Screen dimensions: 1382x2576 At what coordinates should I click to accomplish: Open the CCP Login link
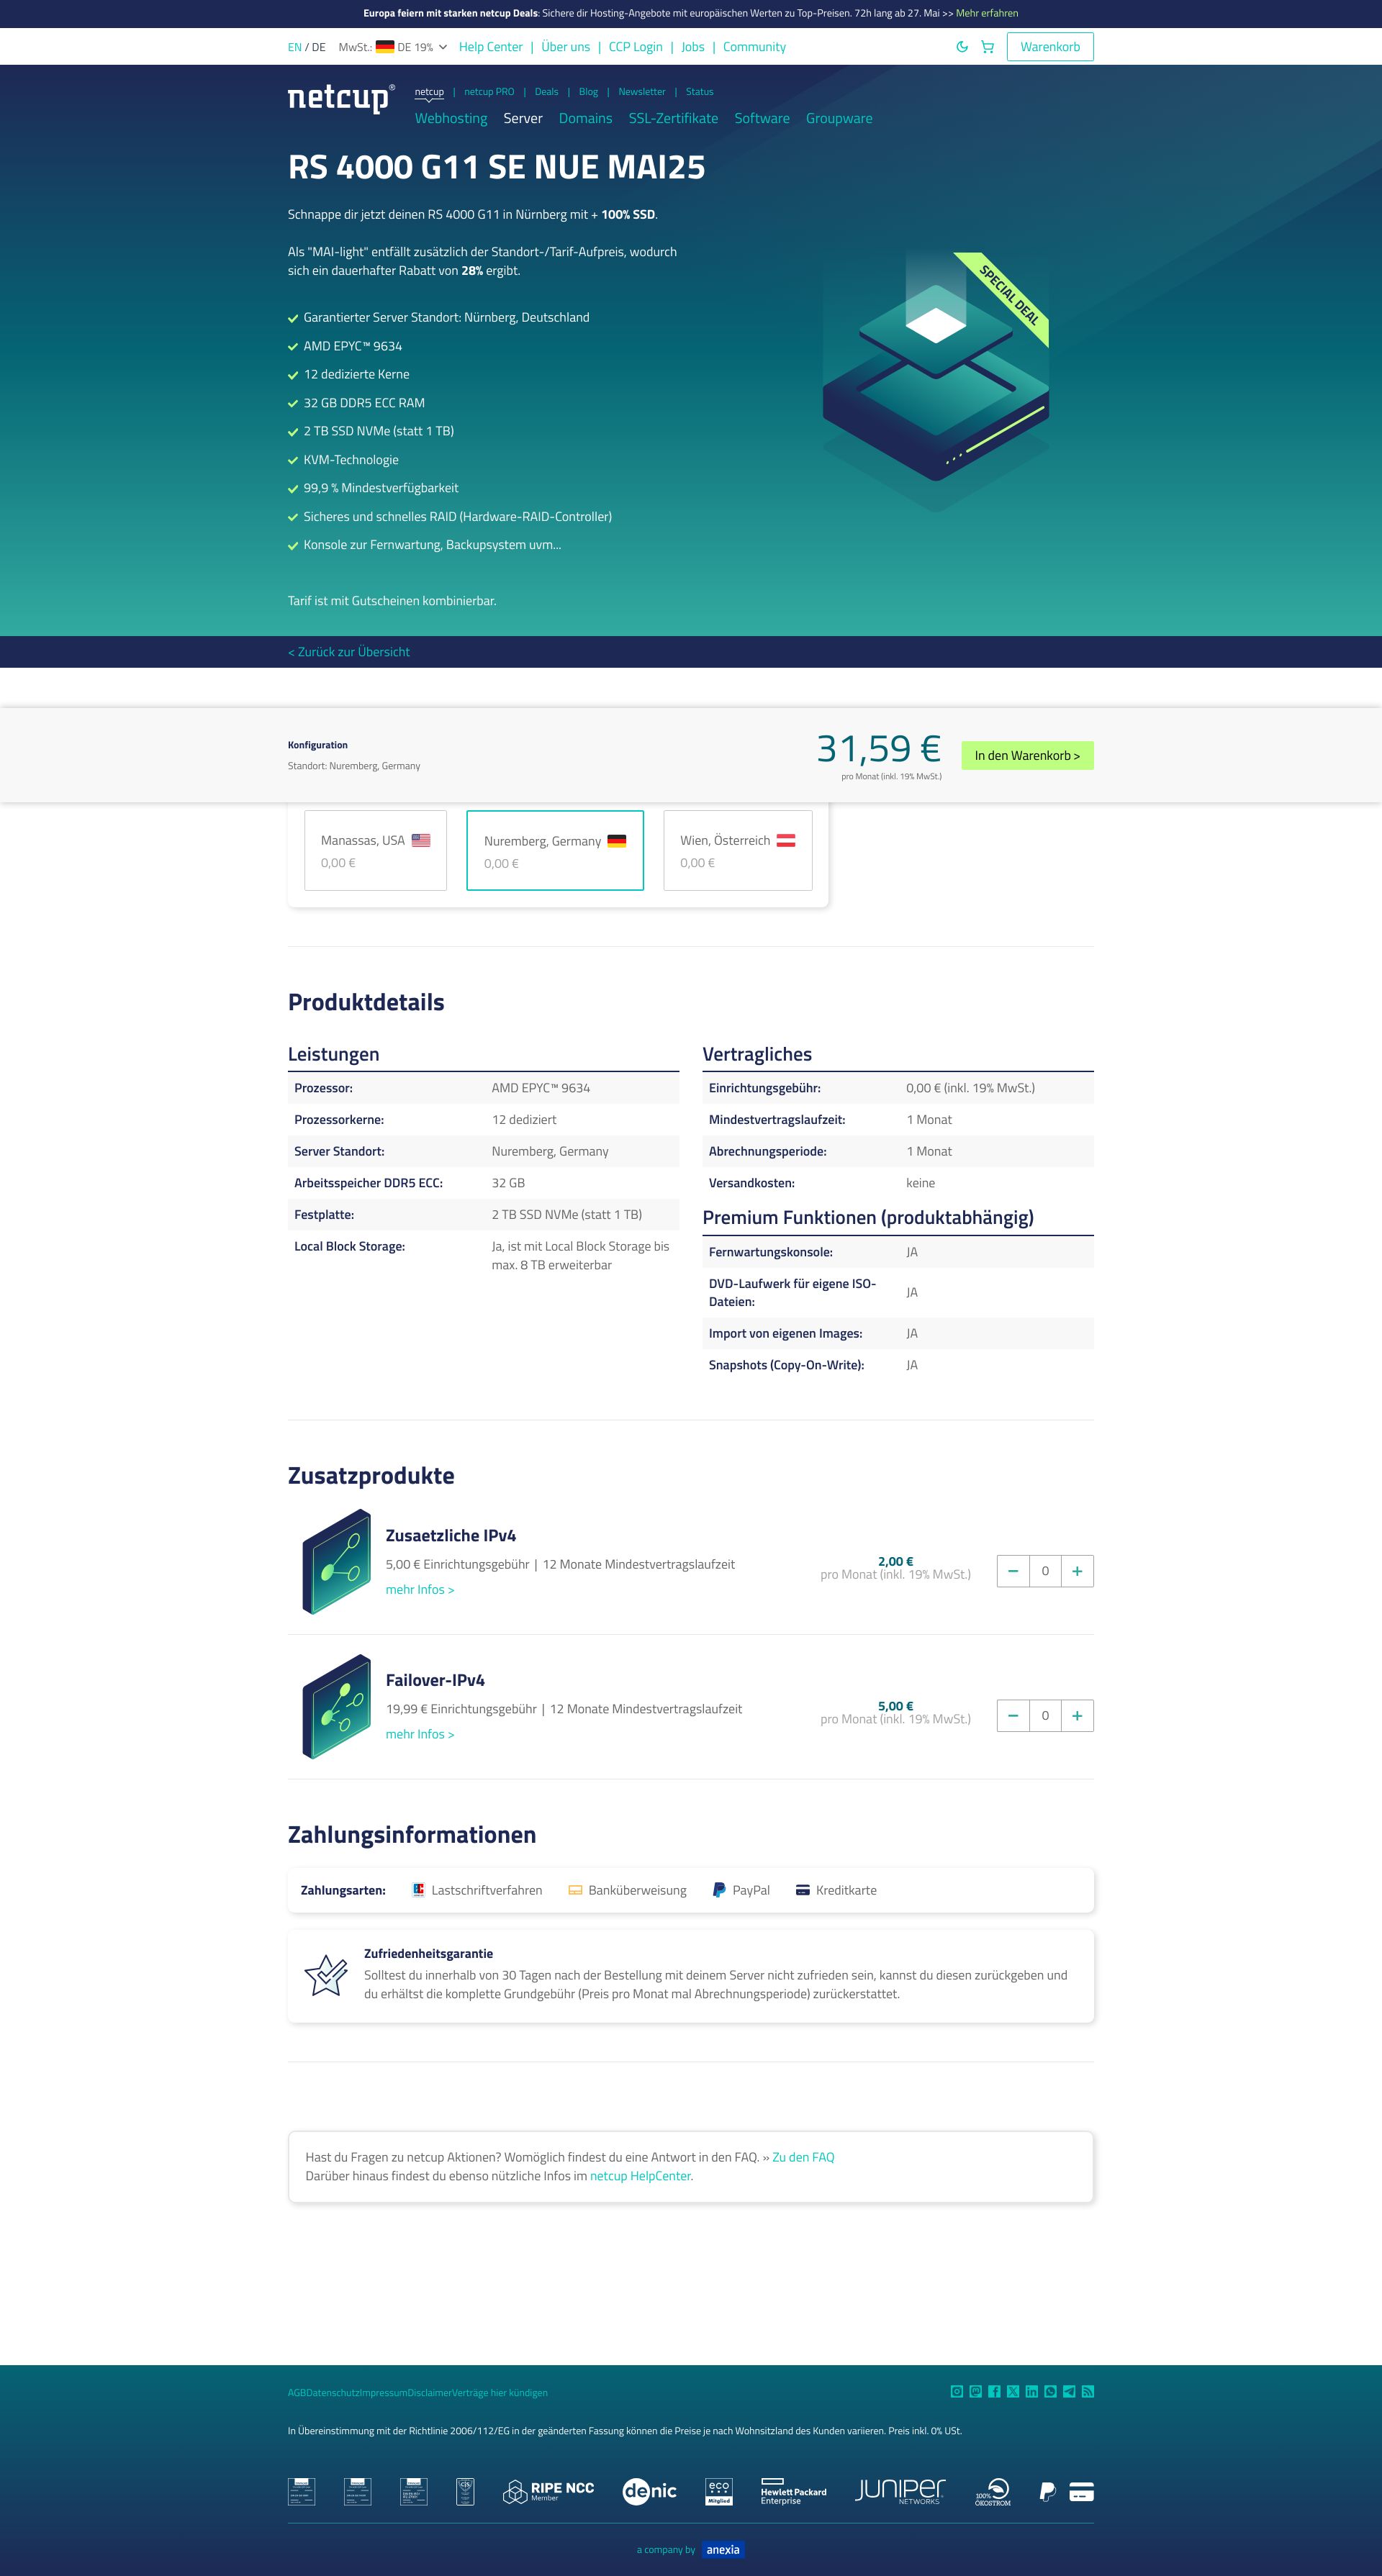point(635,47)
